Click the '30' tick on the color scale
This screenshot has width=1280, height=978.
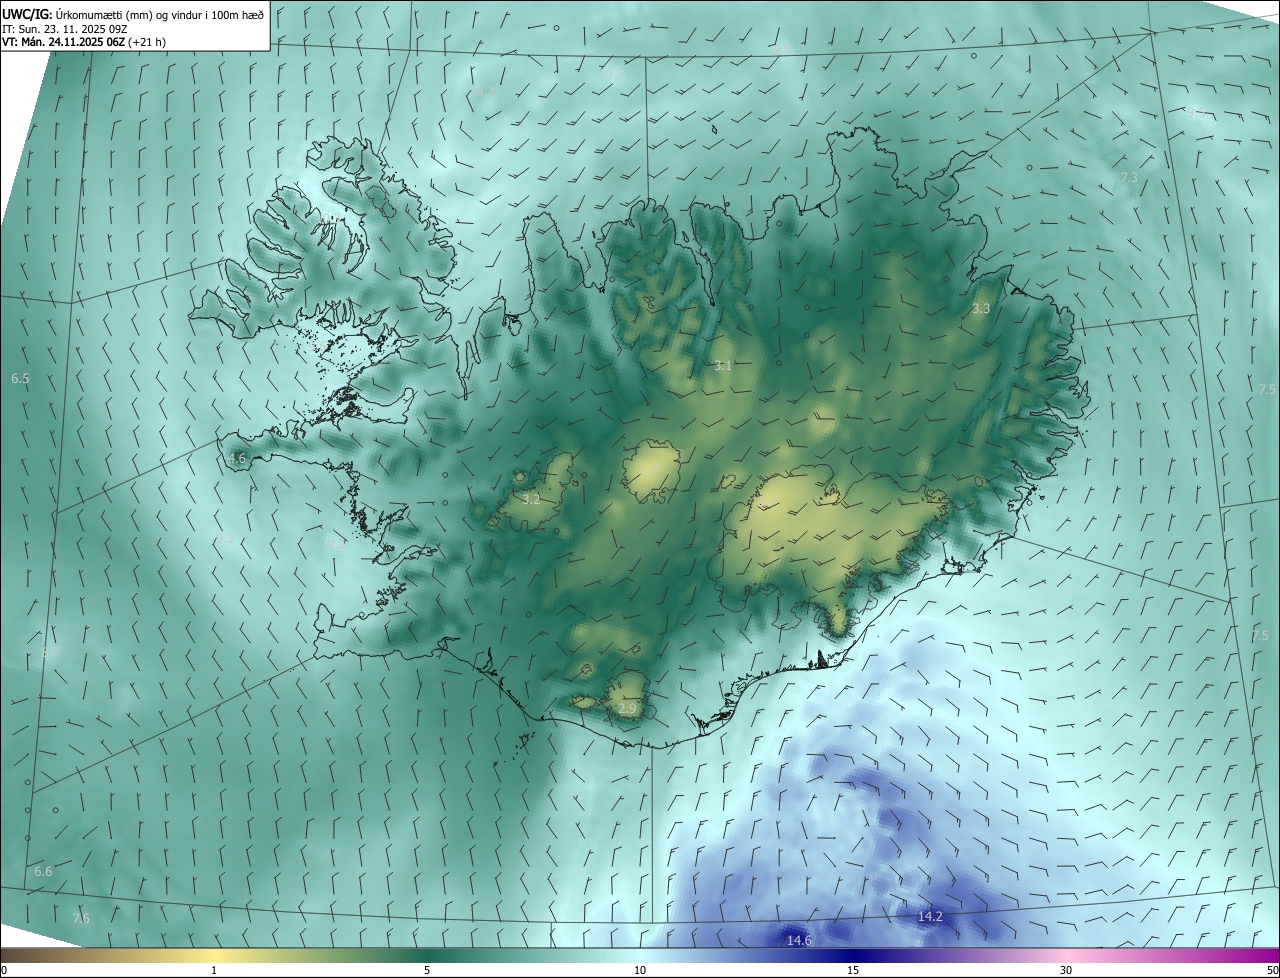tap(1066, 970)
